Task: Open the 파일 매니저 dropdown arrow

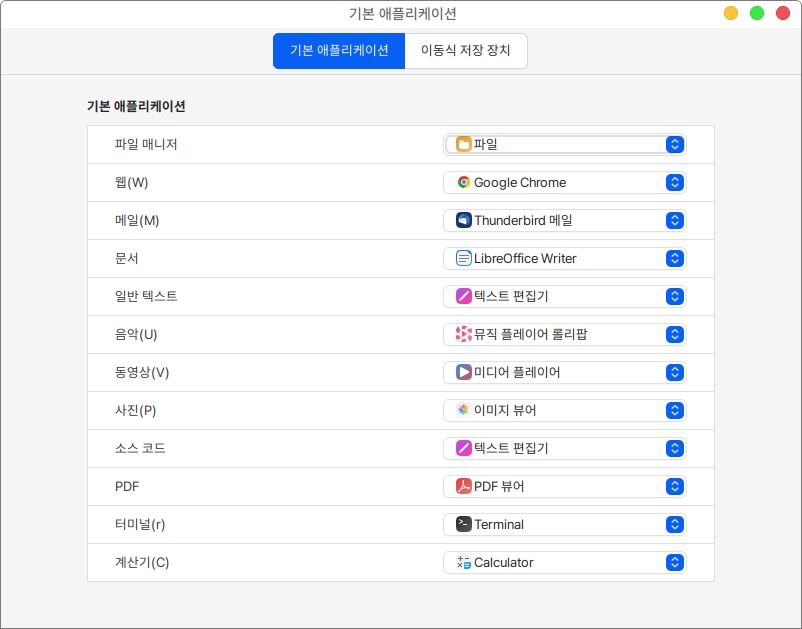Action: [675, 144]
